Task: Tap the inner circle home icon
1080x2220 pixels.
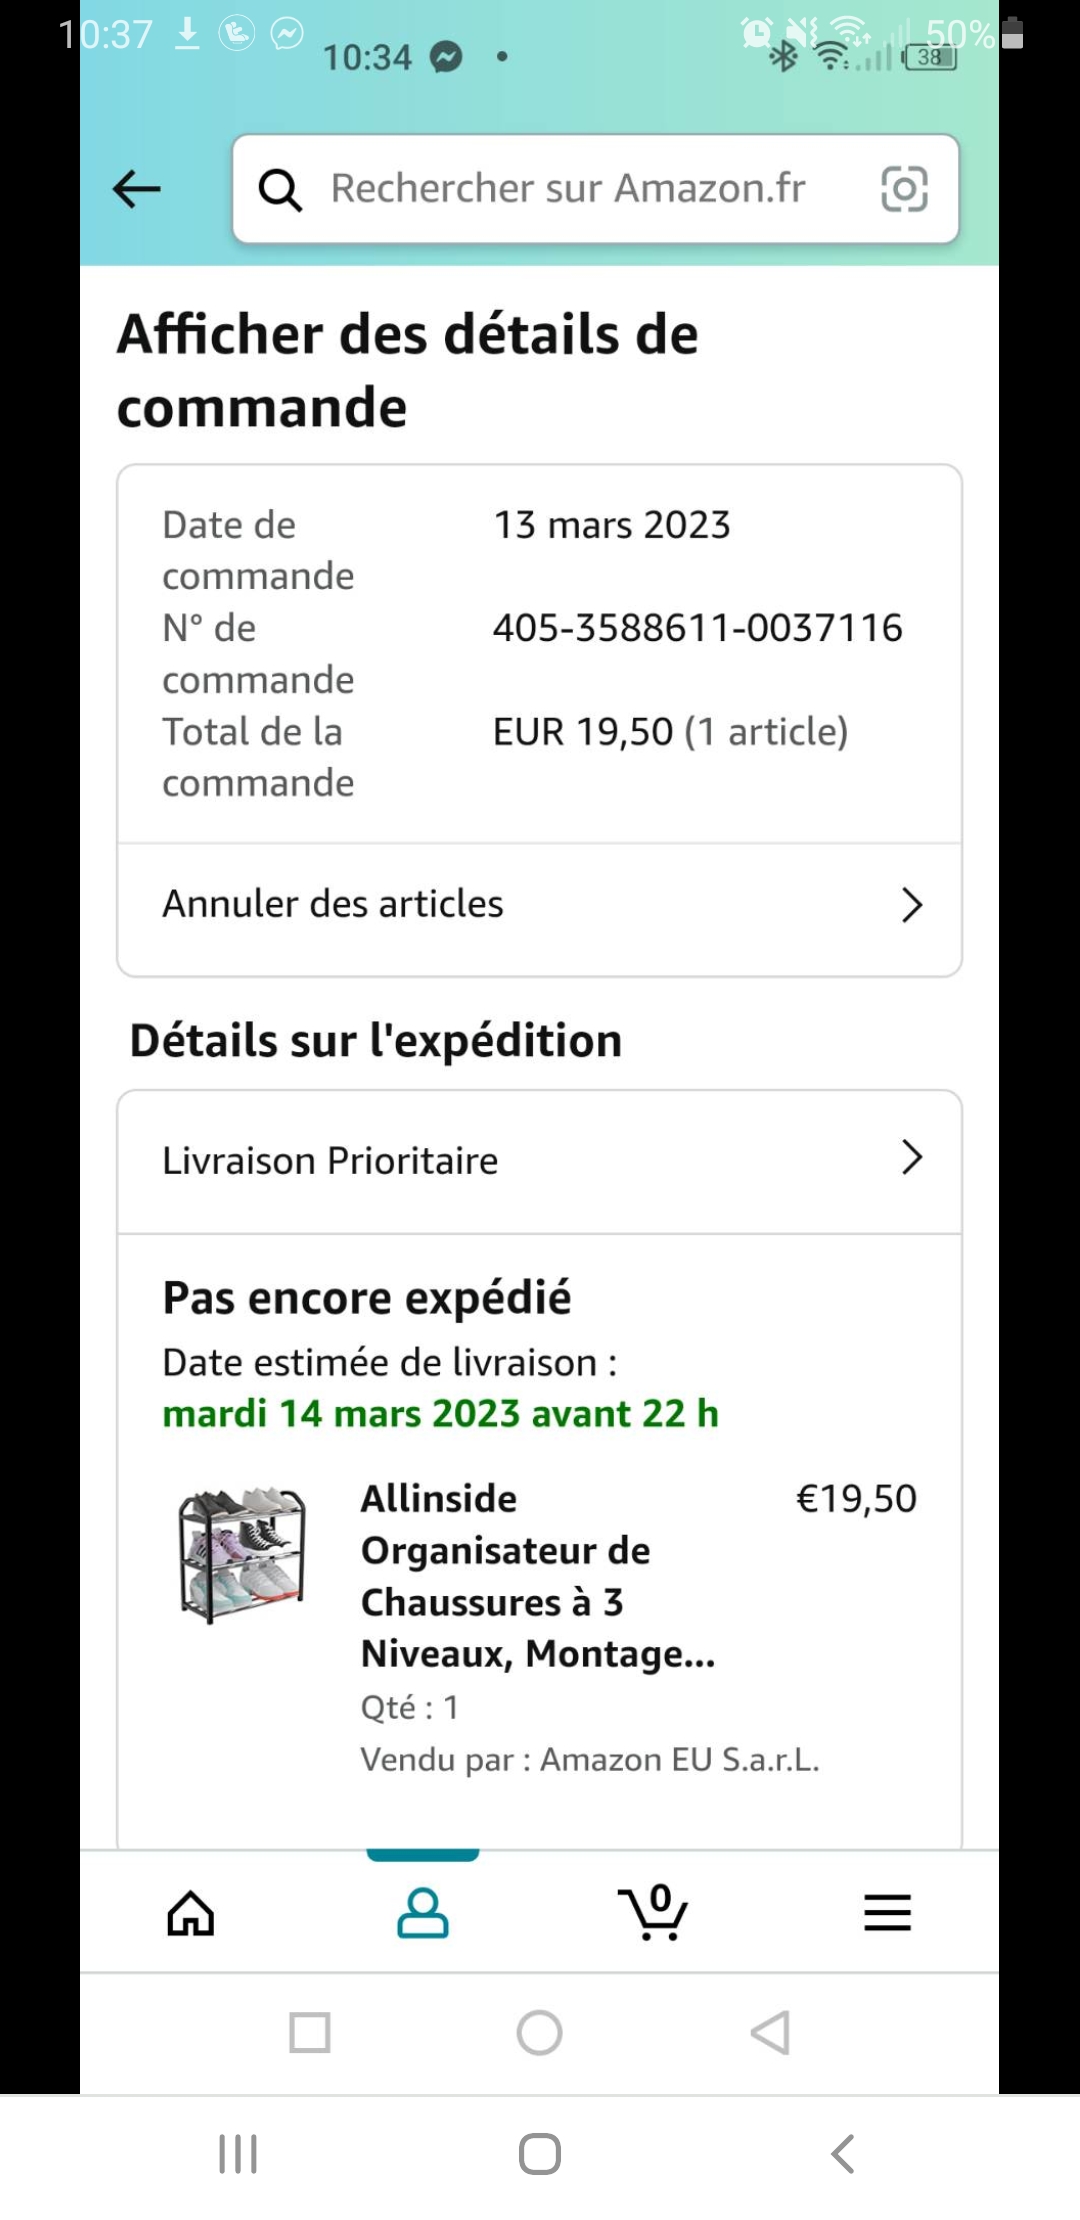Action: coord(539,2033)
